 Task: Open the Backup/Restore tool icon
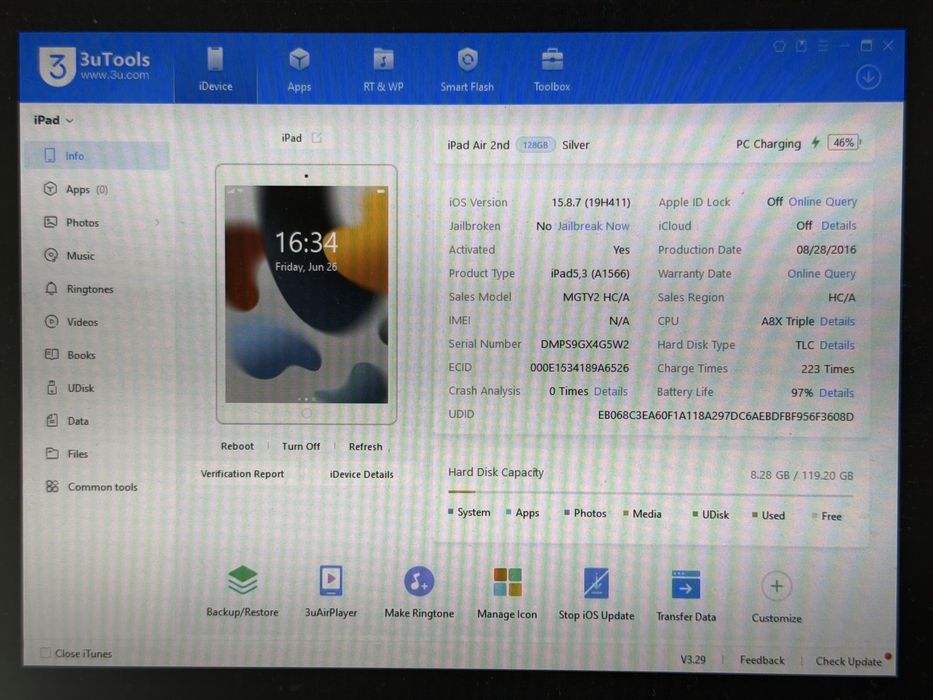pyautogui.click(x=242, y=580)
